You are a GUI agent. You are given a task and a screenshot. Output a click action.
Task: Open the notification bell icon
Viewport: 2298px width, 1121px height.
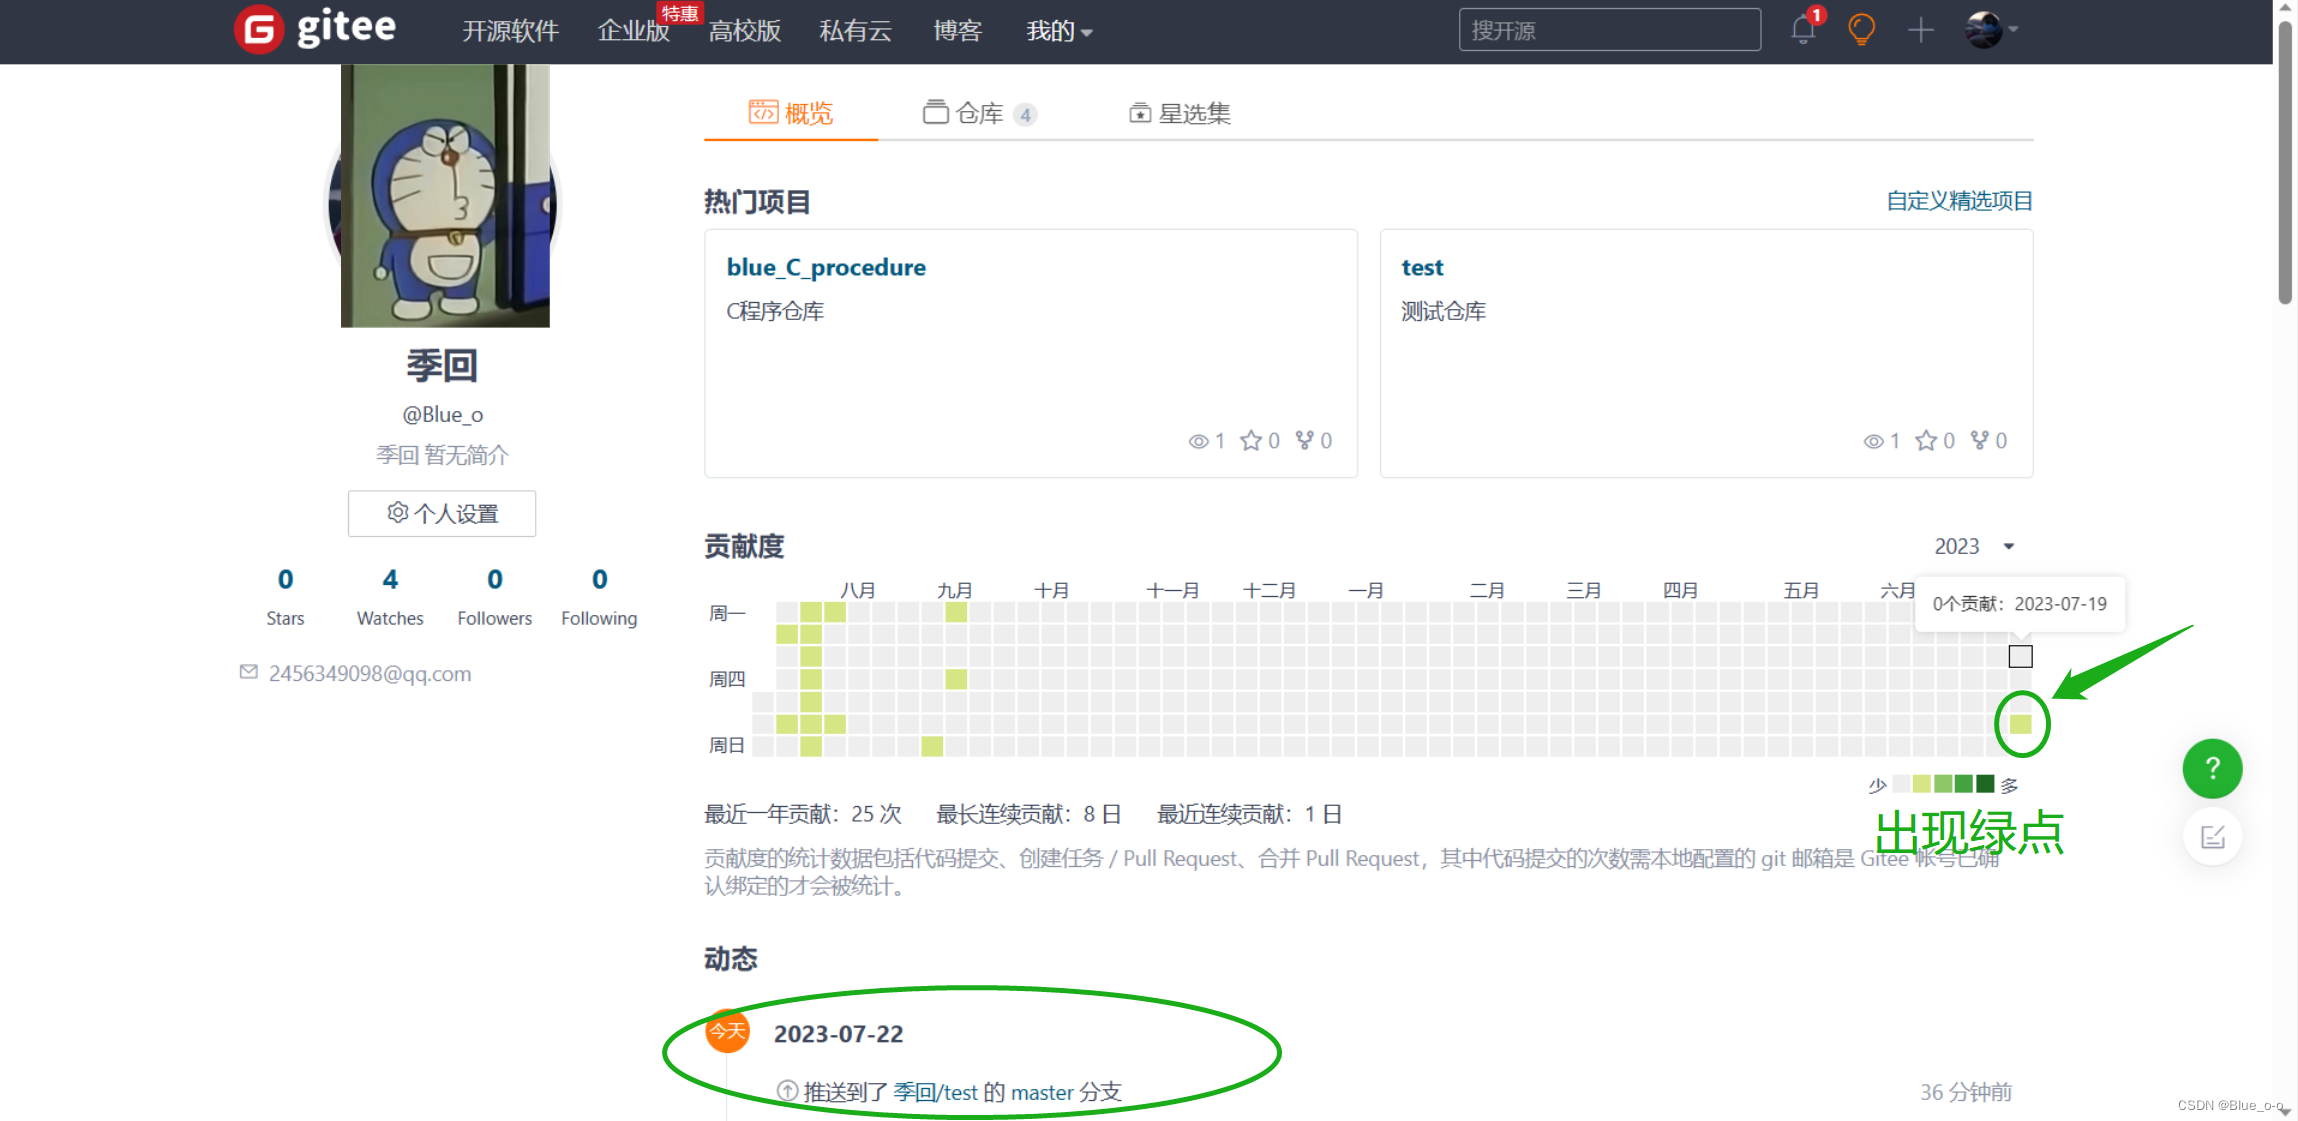[x=1803, y=30]
